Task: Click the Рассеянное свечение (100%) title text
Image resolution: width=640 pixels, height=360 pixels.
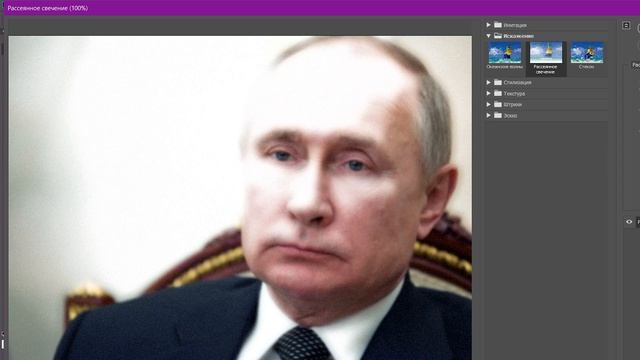Action: (x=48, y=8)
